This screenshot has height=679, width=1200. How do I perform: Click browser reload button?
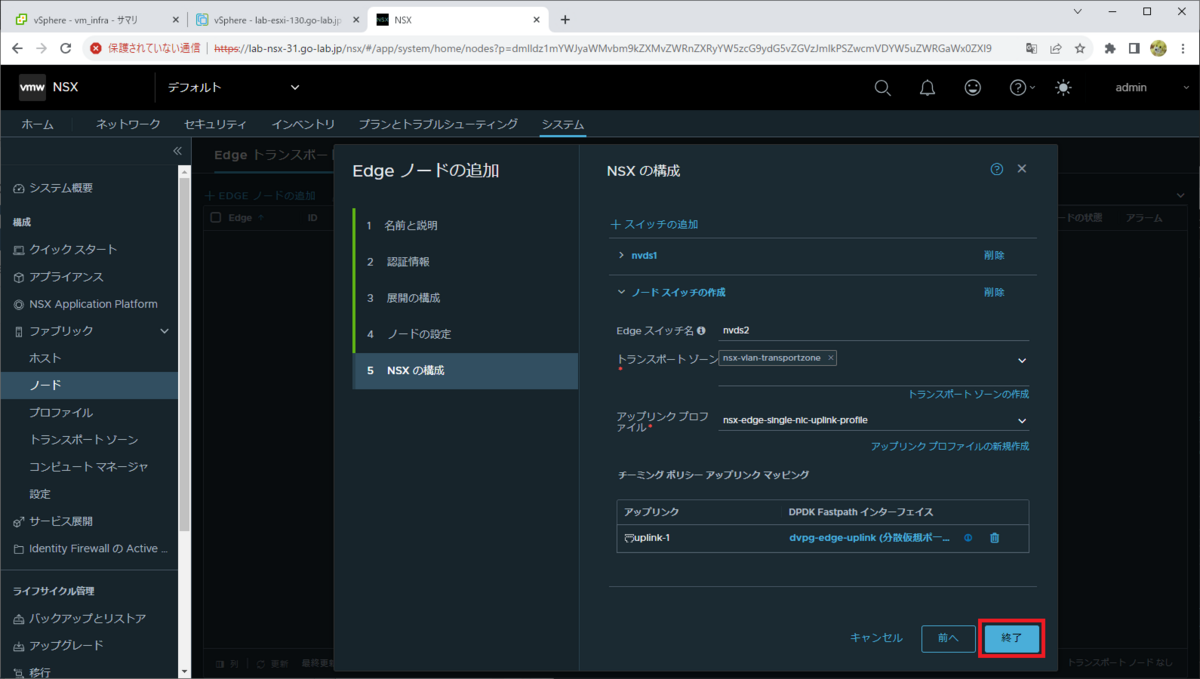click(x=66, y=48)
